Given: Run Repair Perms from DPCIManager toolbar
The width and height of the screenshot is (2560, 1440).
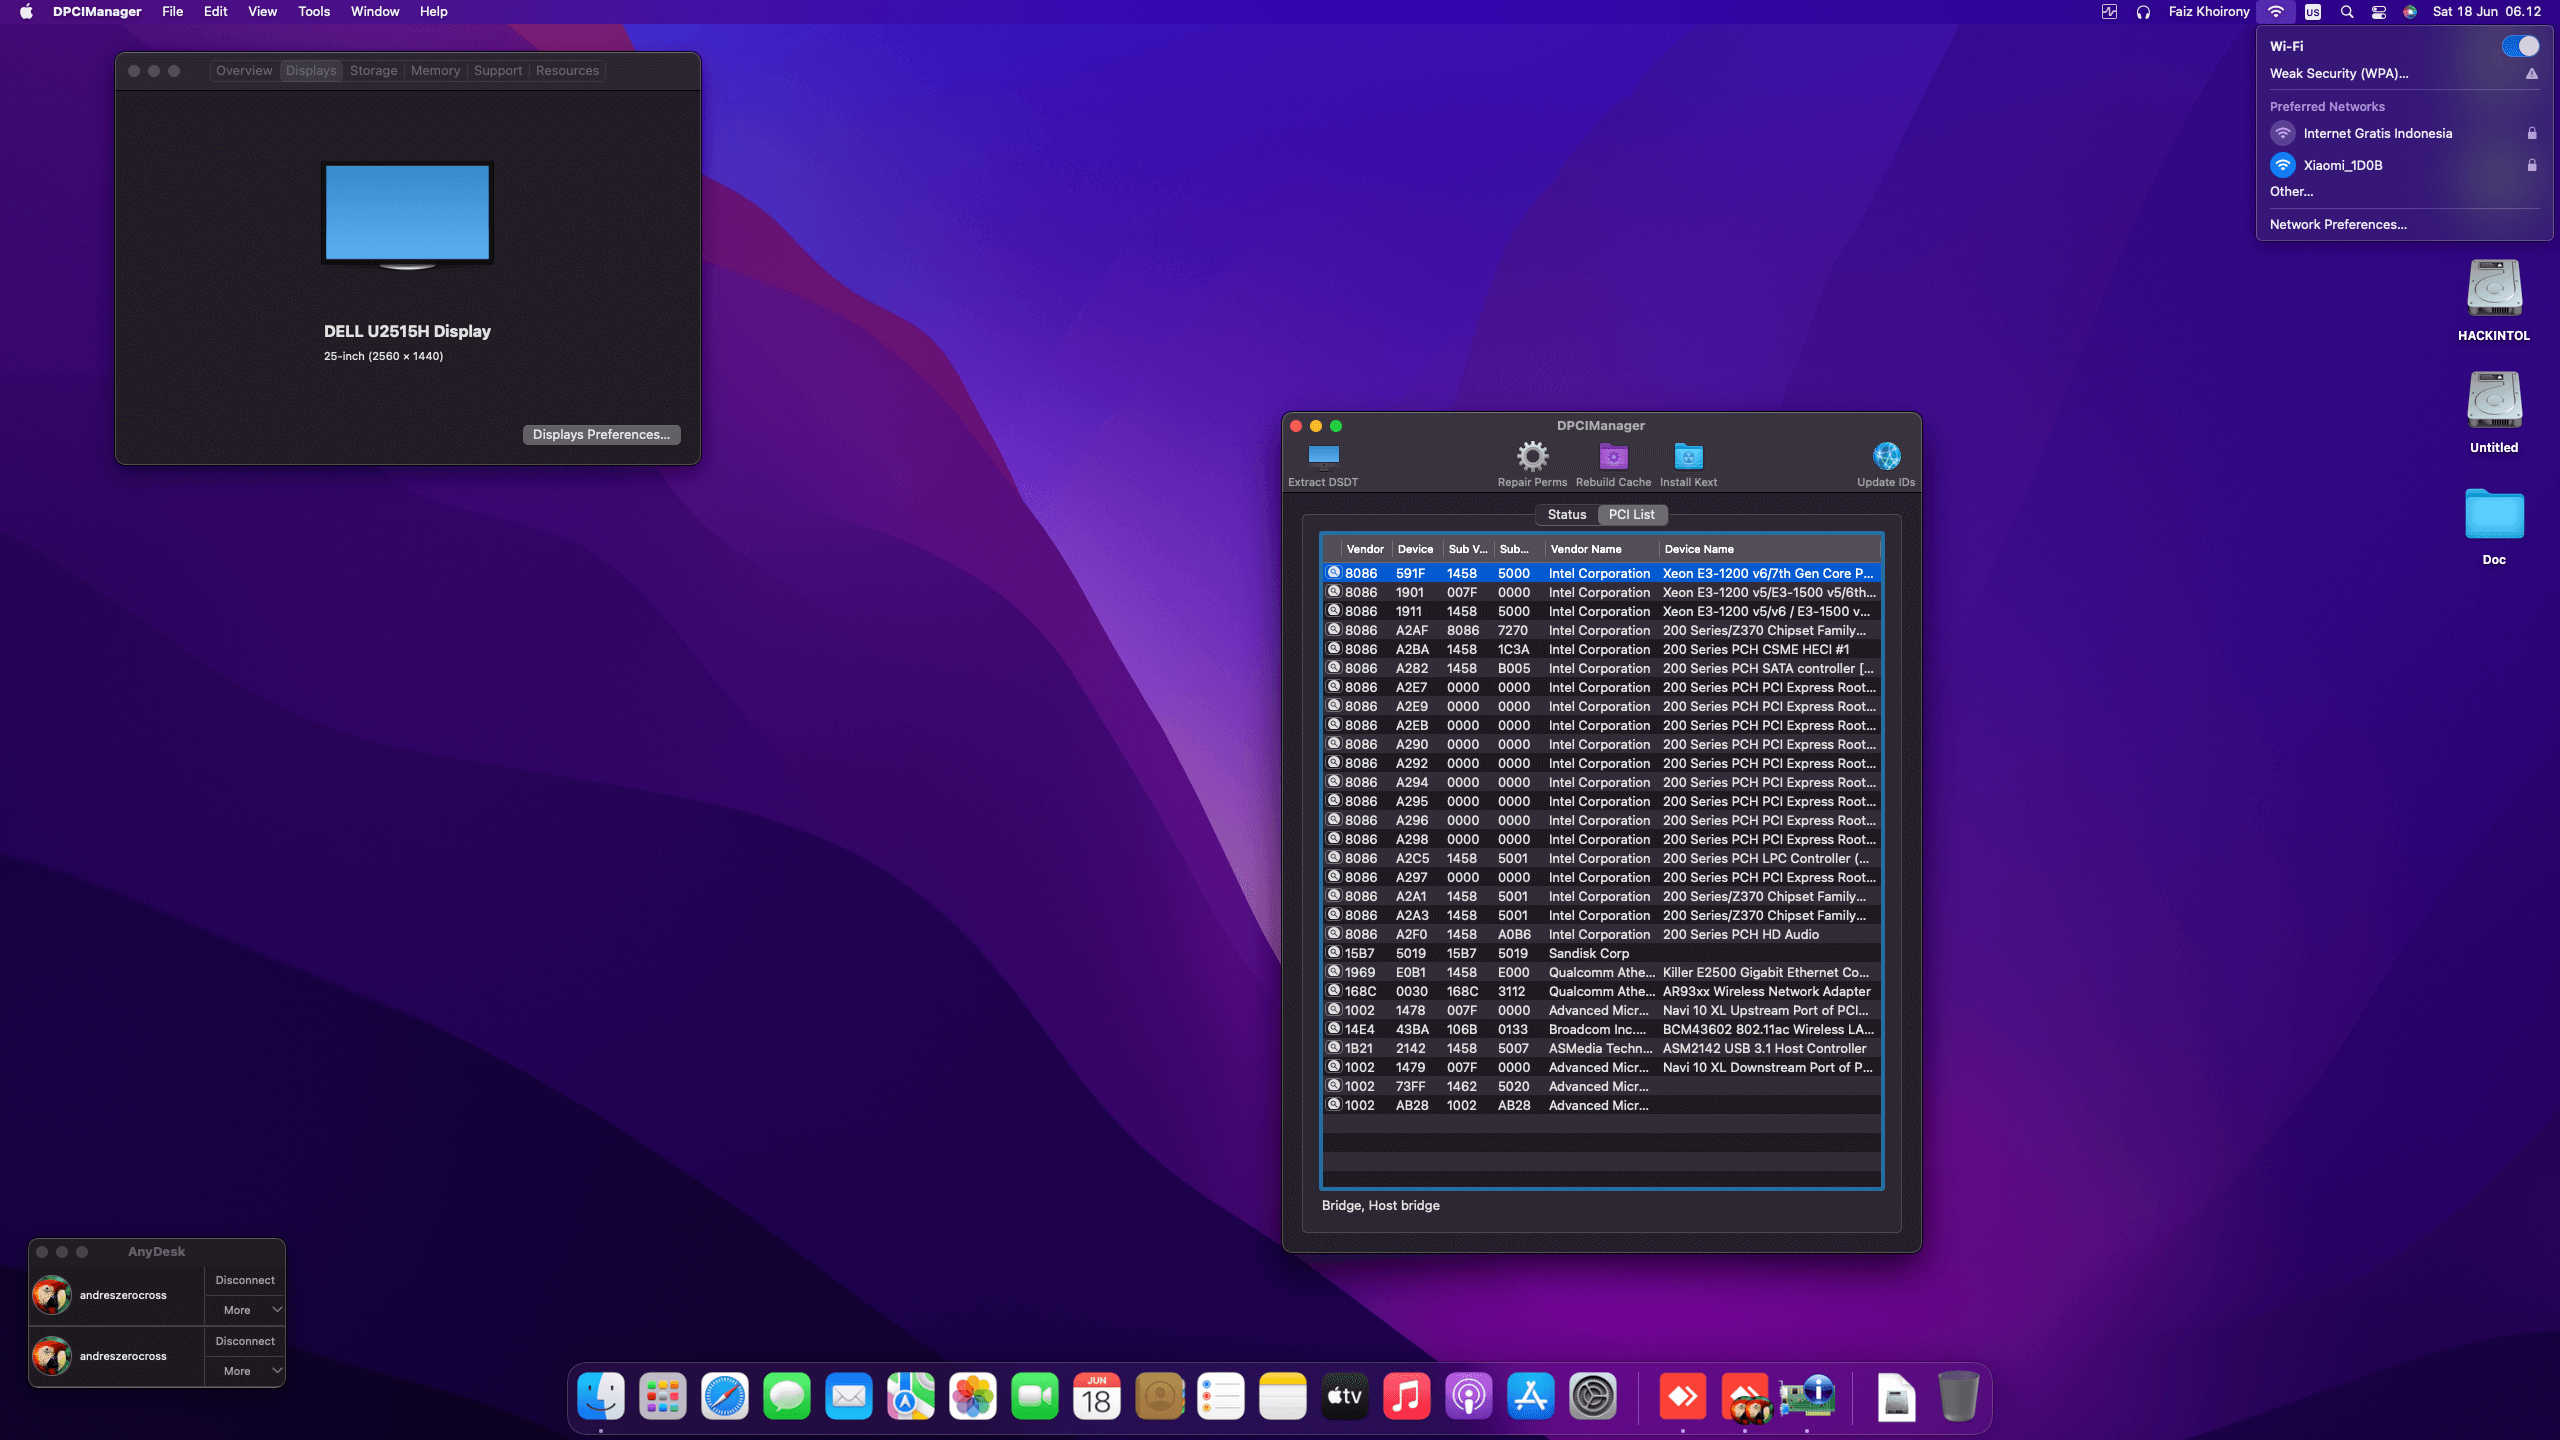Looking at the screenshot, I should pyautogui.click(x=1532, y=457).
